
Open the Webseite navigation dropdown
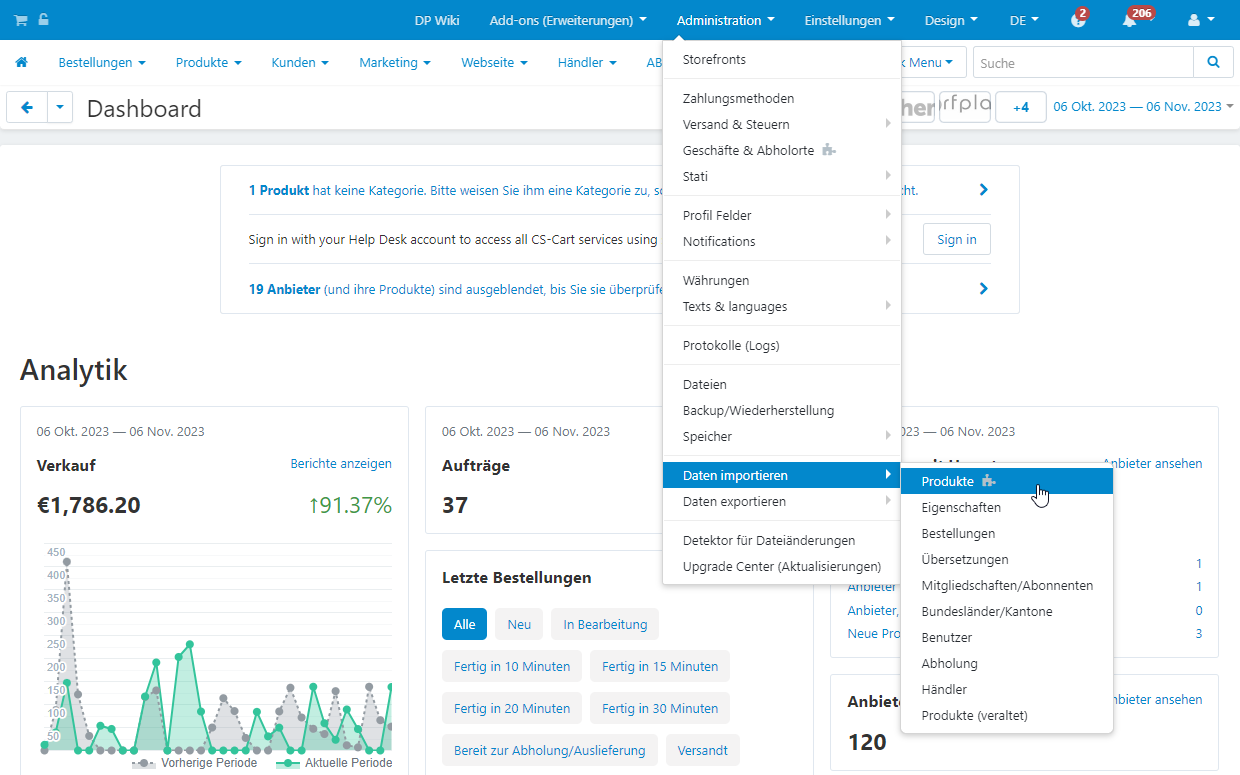pos(494,62)
